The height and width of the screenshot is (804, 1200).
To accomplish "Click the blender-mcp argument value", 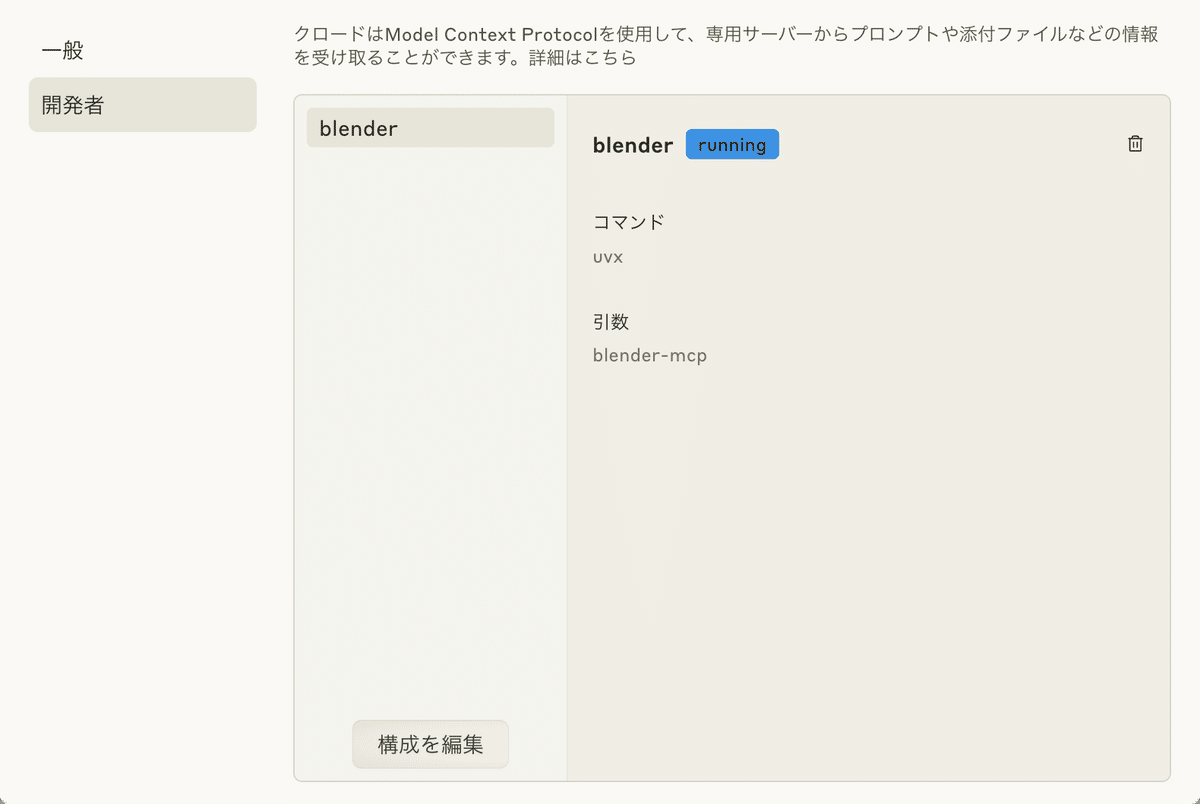I will tap(650, 355).
